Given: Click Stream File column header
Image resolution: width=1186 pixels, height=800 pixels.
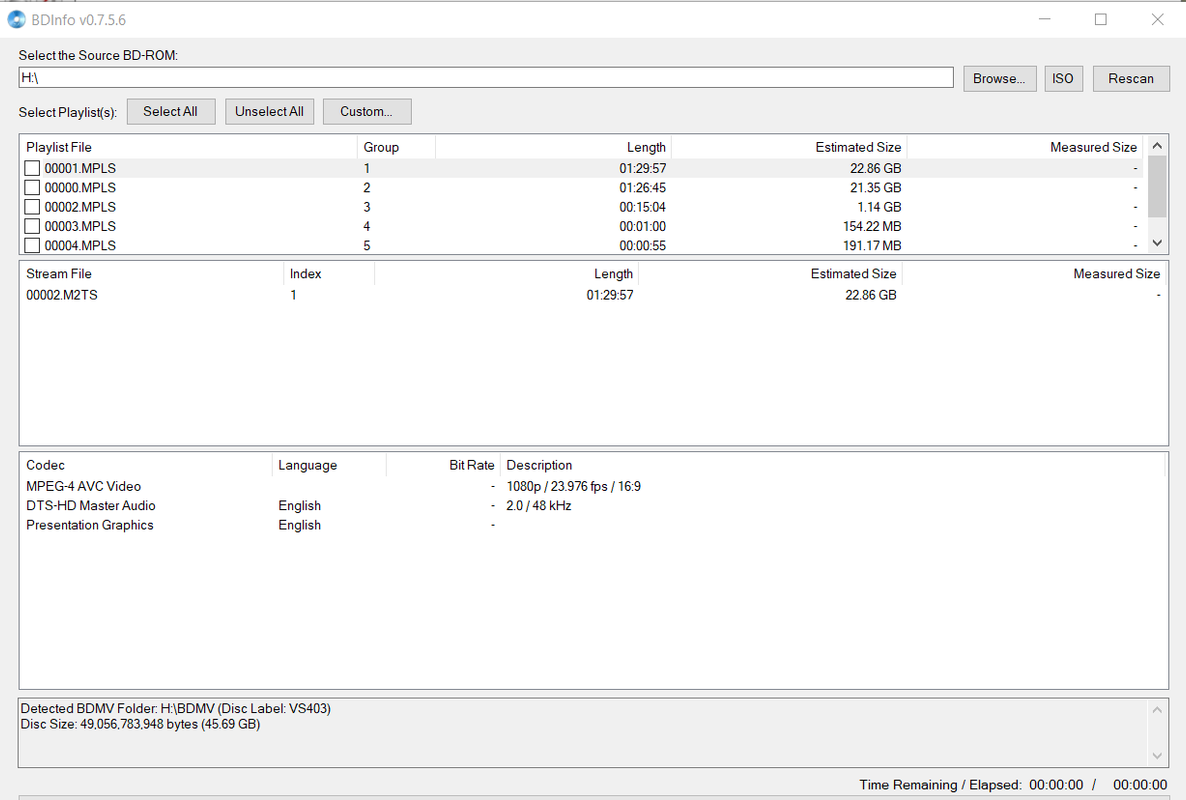Looking at the screenshot, I should click(152, 274).
